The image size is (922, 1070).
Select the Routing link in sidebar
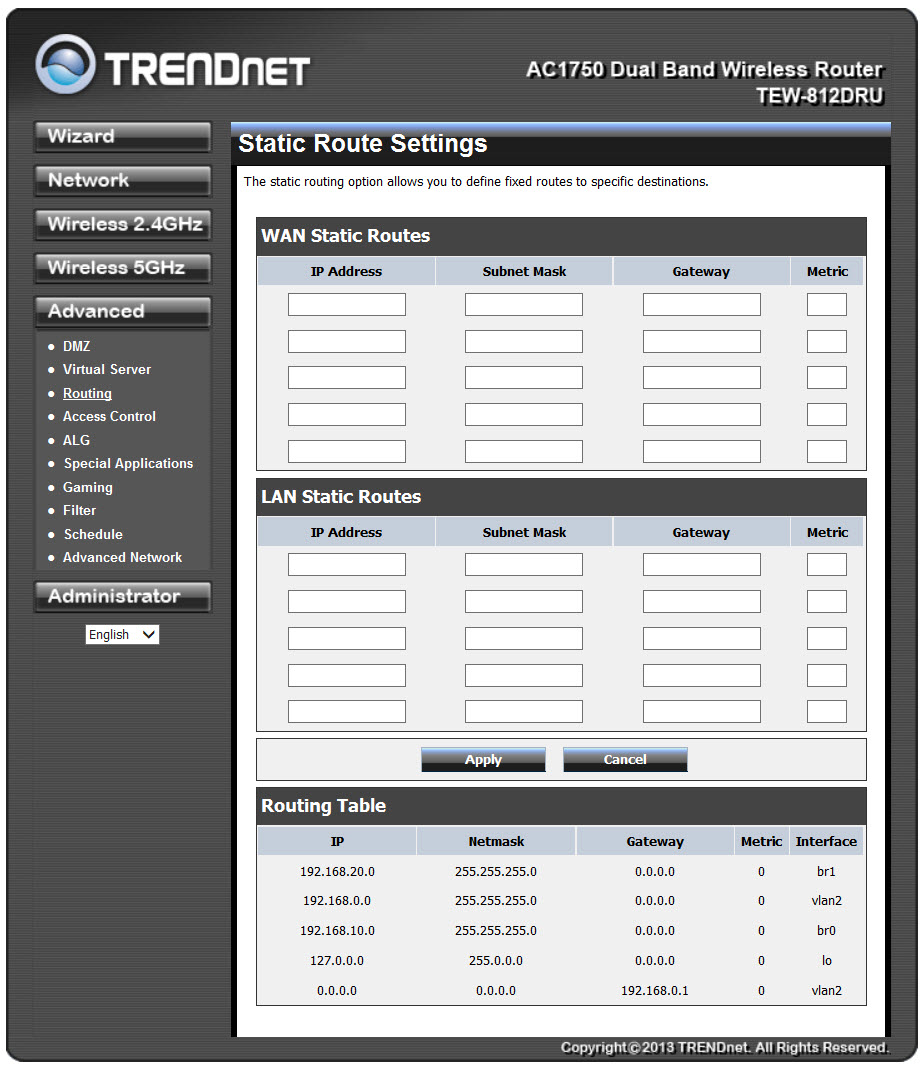pos(87,393)
